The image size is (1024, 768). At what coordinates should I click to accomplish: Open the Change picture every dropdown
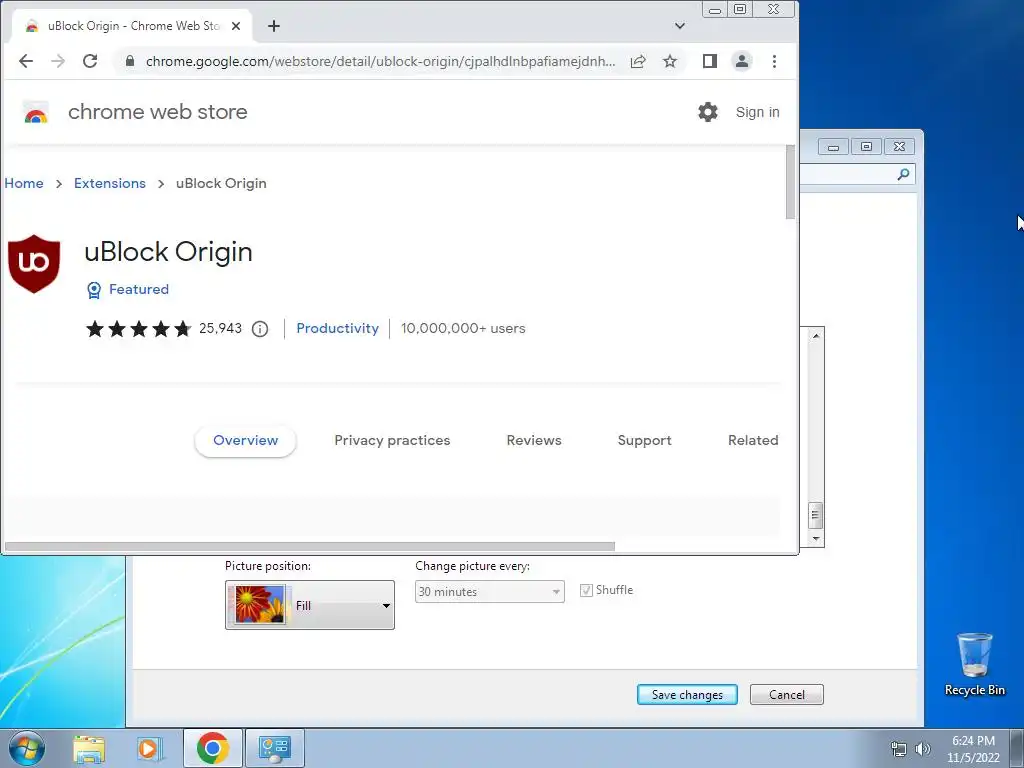coord(490,592)
